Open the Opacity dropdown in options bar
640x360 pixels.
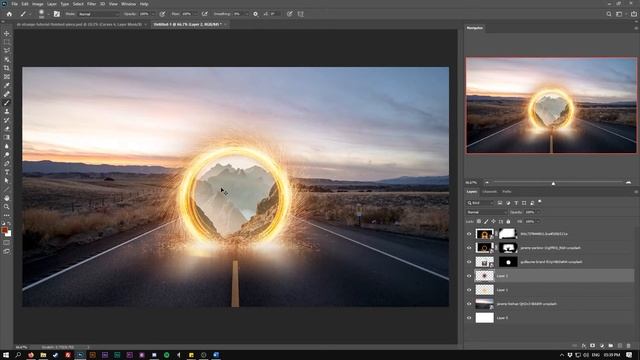(x=152, y=14)
